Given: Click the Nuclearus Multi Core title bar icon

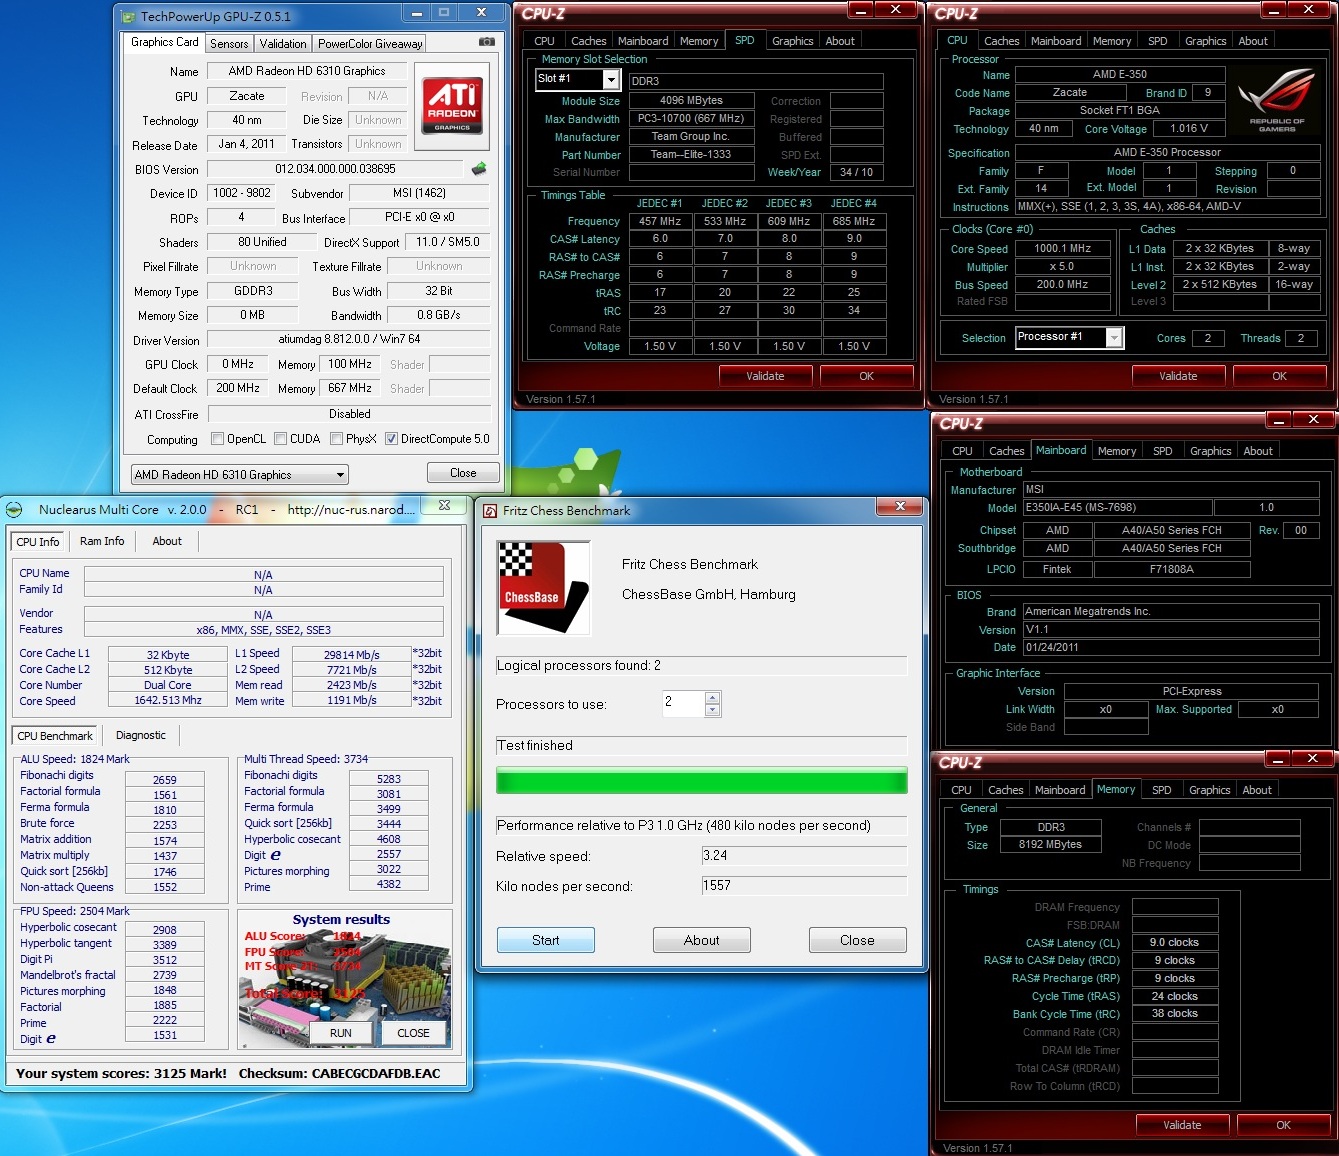Looking at the screenshot, I should [x=14, y=509].
